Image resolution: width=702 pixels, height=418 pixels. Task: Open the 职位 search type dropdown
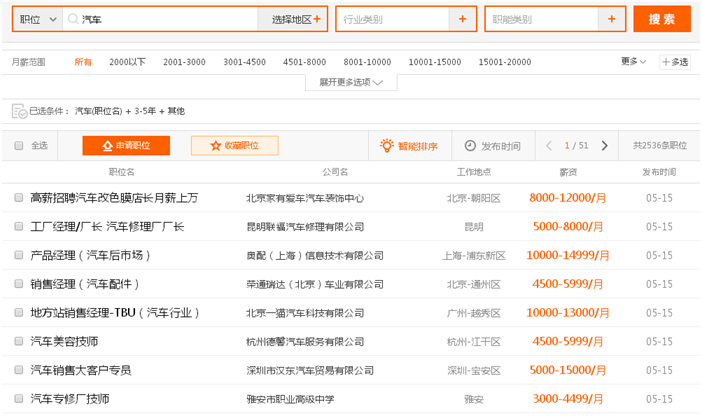pyautogui.click(x=38, y=19)
